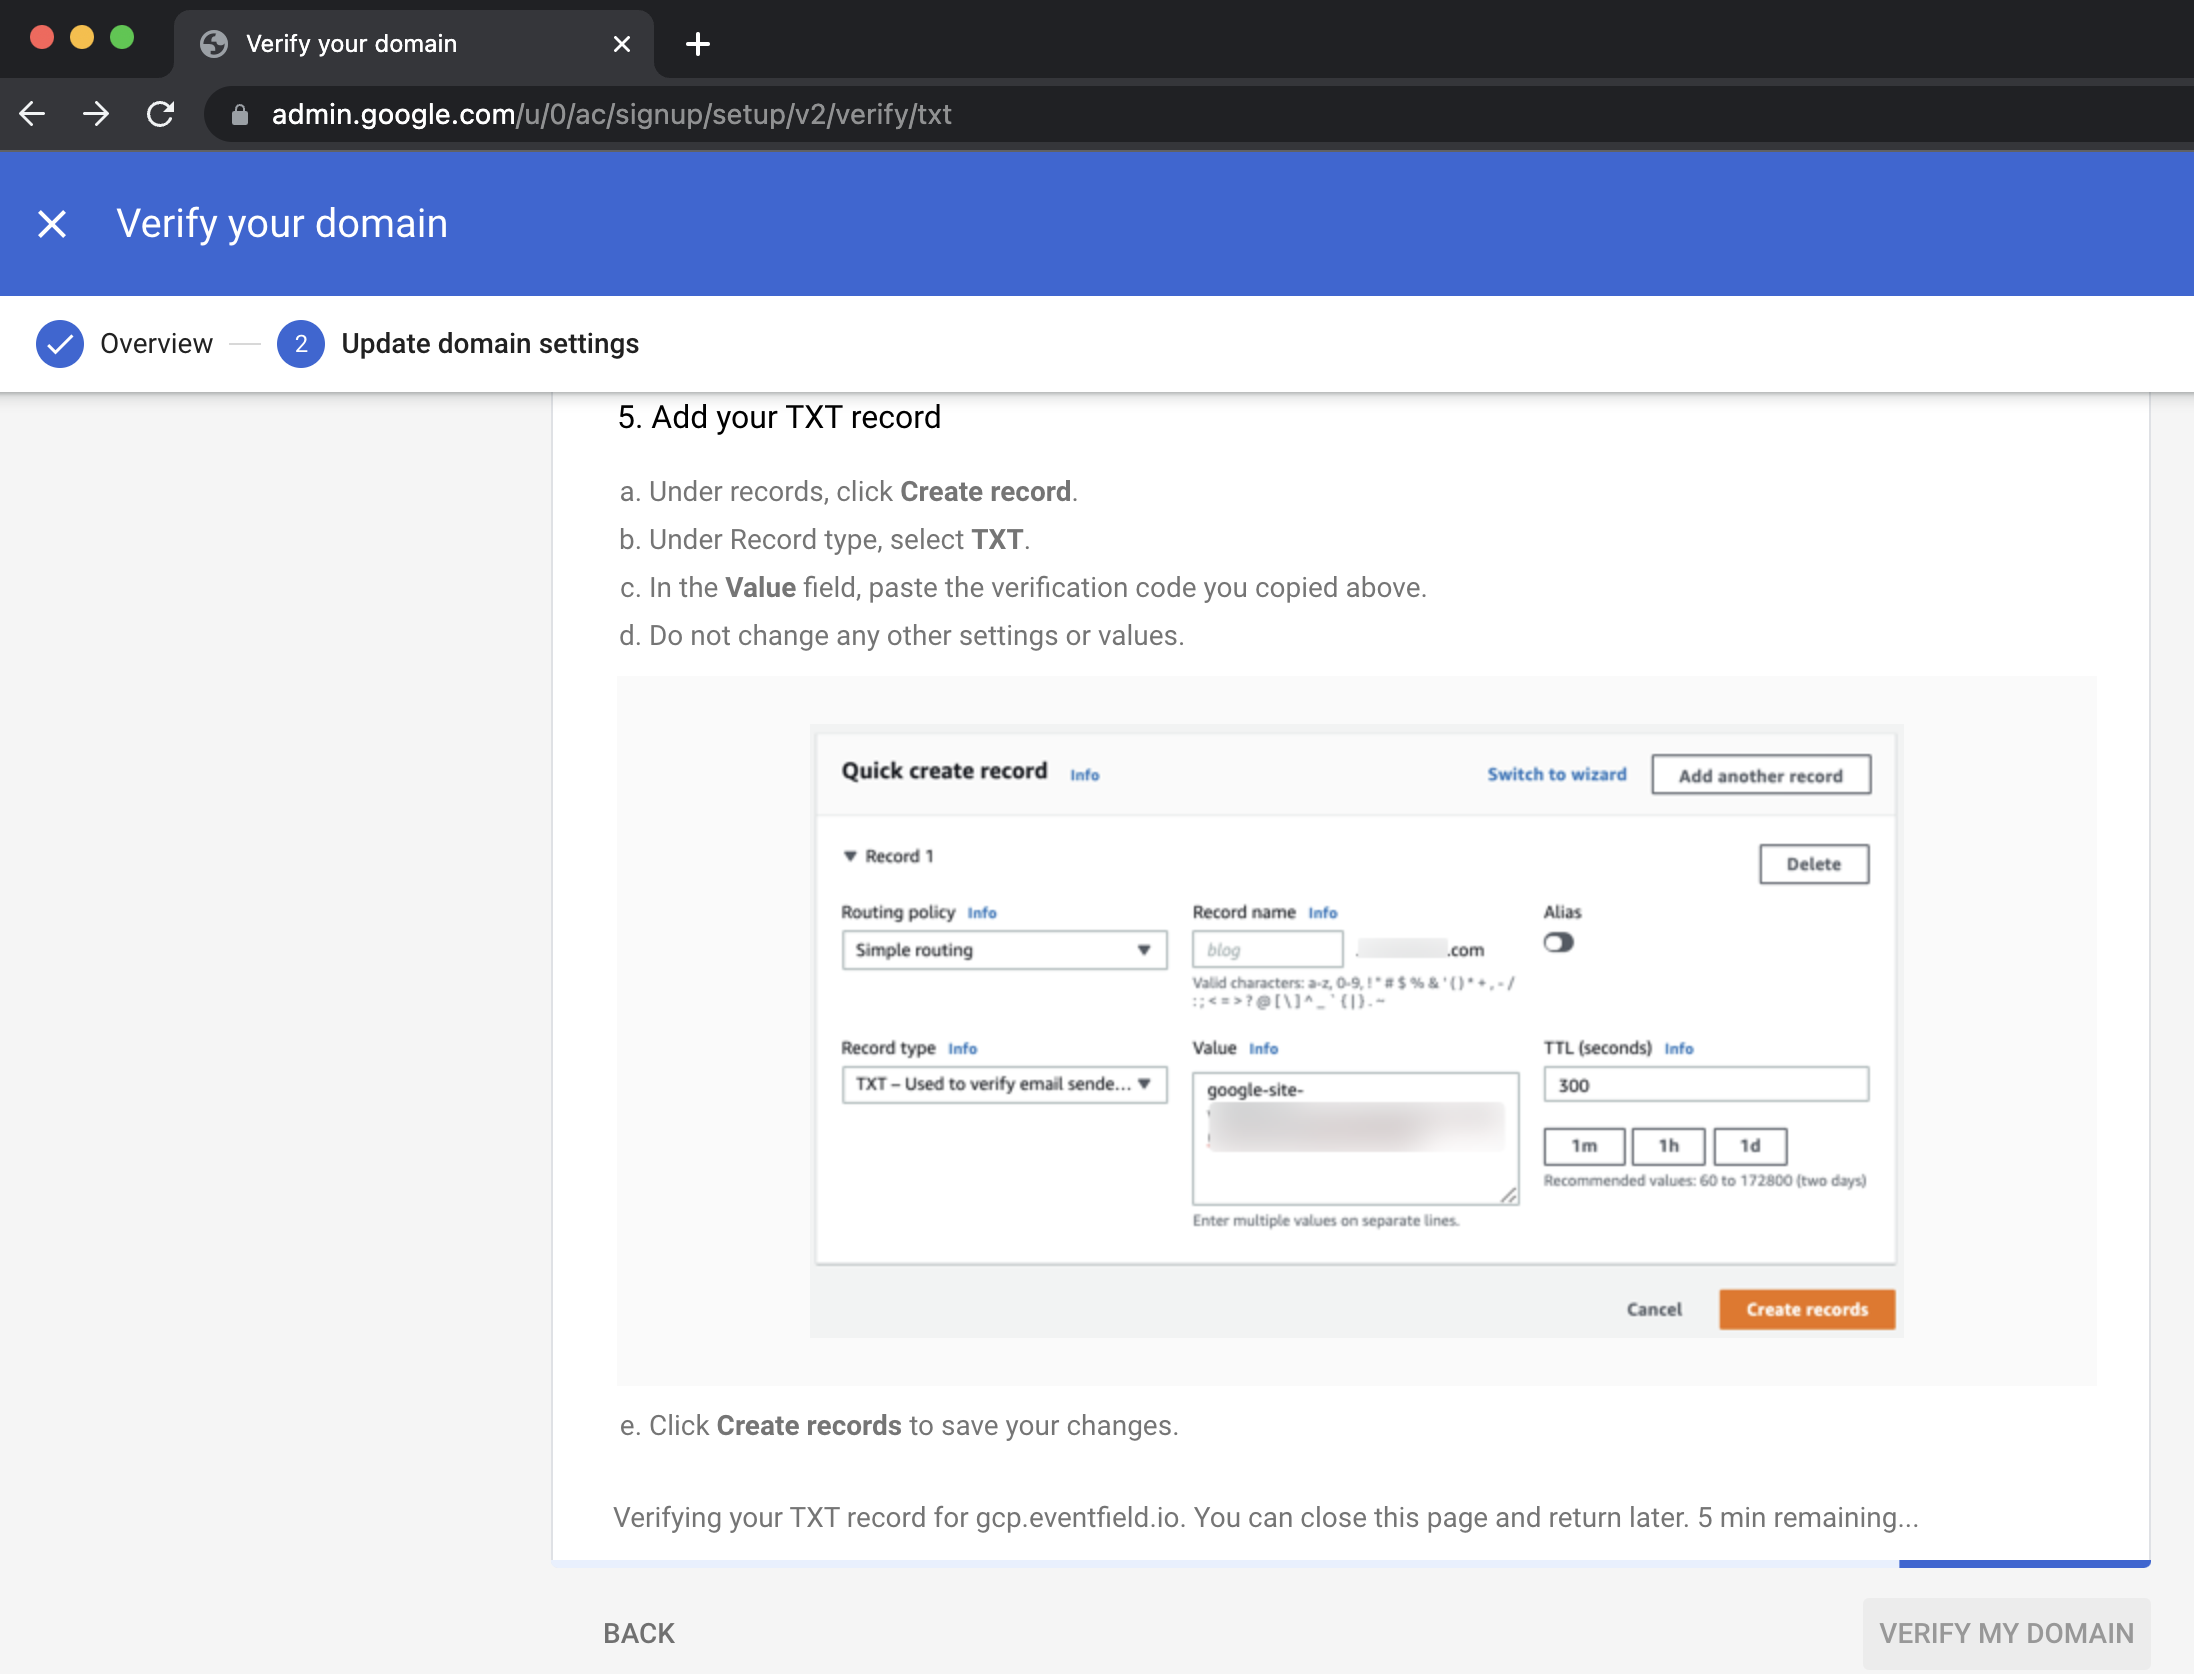Viewport: 2194px width, 1674px height.
Task: Click Info link next to Routing policy
Action: [982, 913]
